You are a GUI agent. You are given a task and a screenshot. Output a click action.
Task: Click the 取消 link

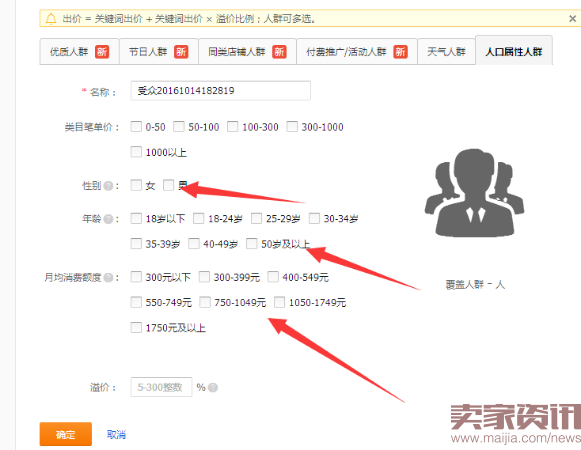[x=116, y=434]
